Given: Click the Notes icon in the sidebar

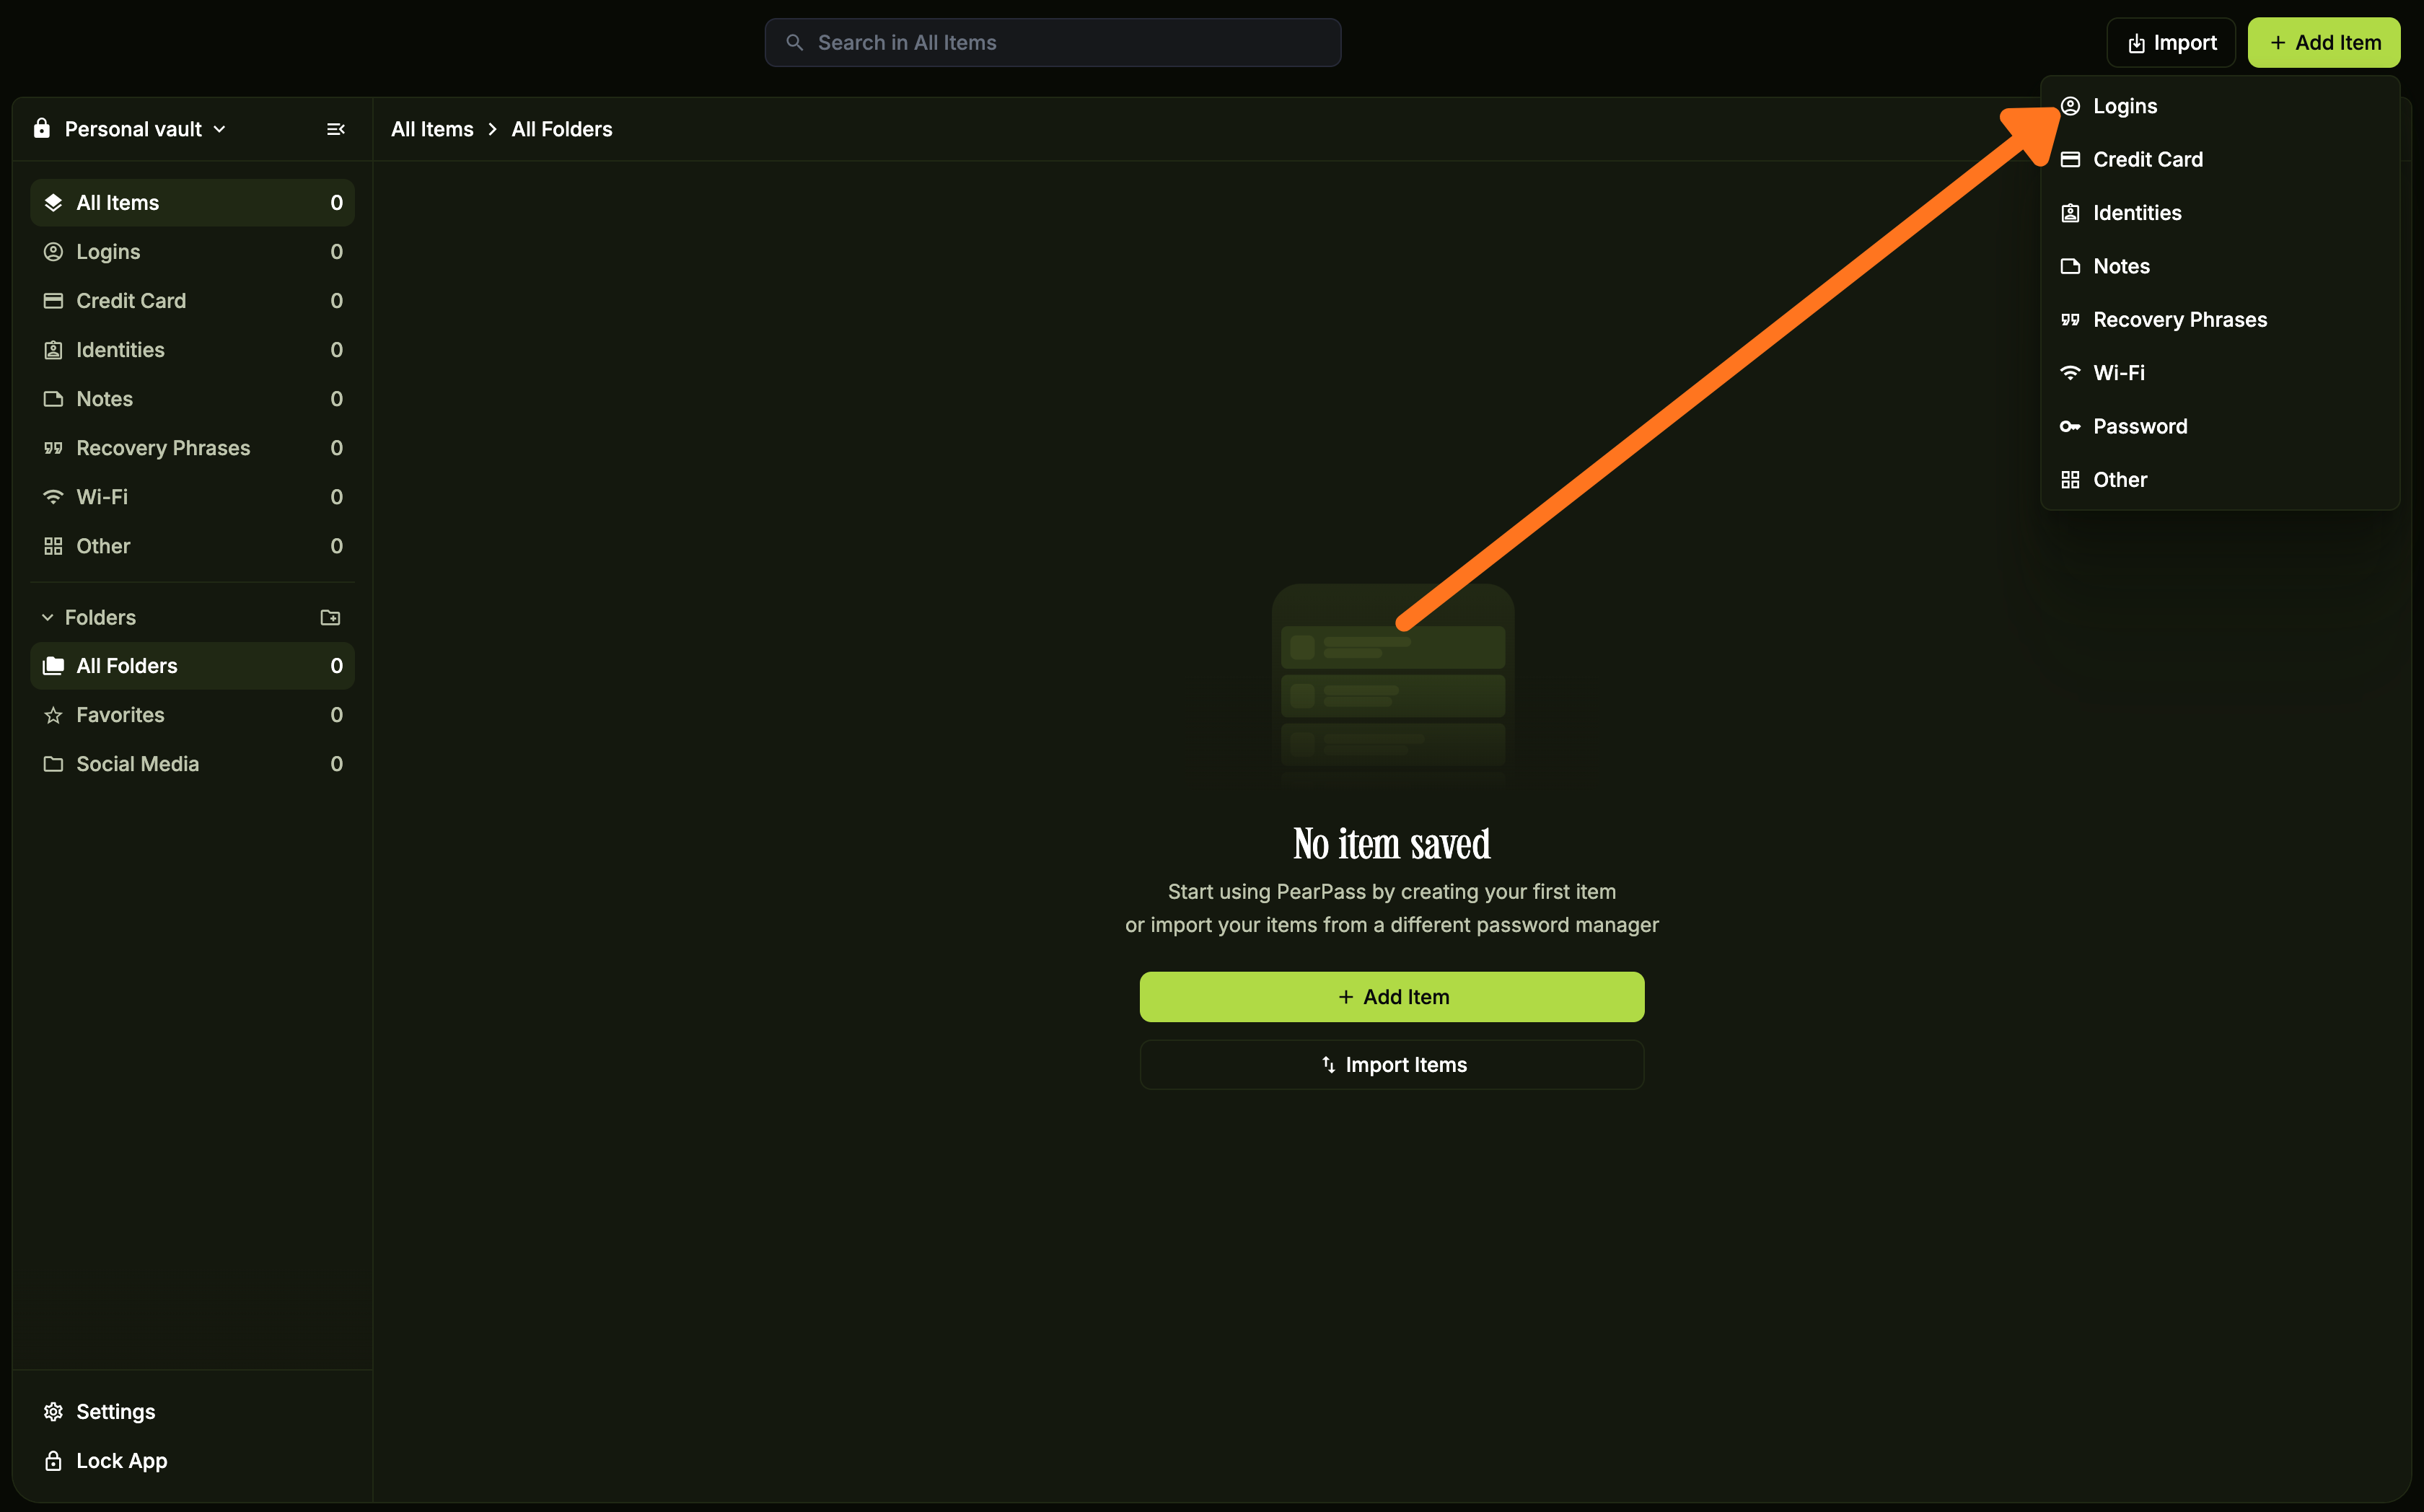Looking at the screenshot, I should click(53, 398).
